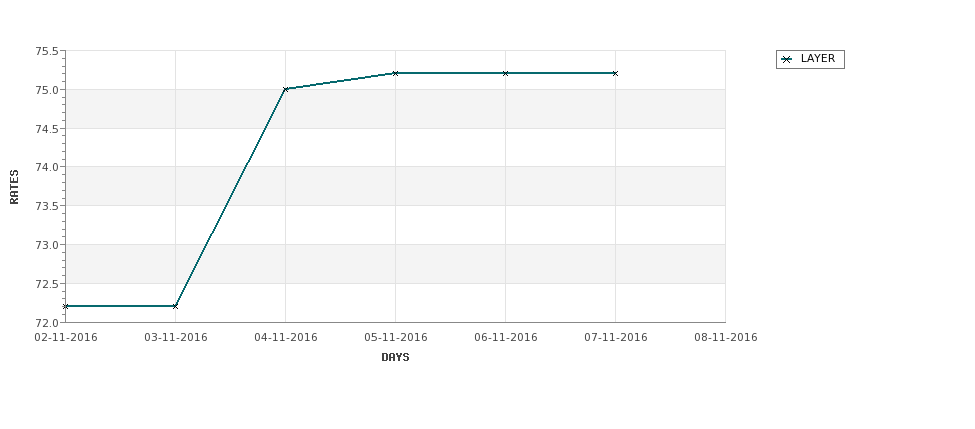The width and height of the screenshot is (975, 429).
Task: Click the 75.5 y-axis tick label
Action: pyautogui.click(x=47, y=51)
